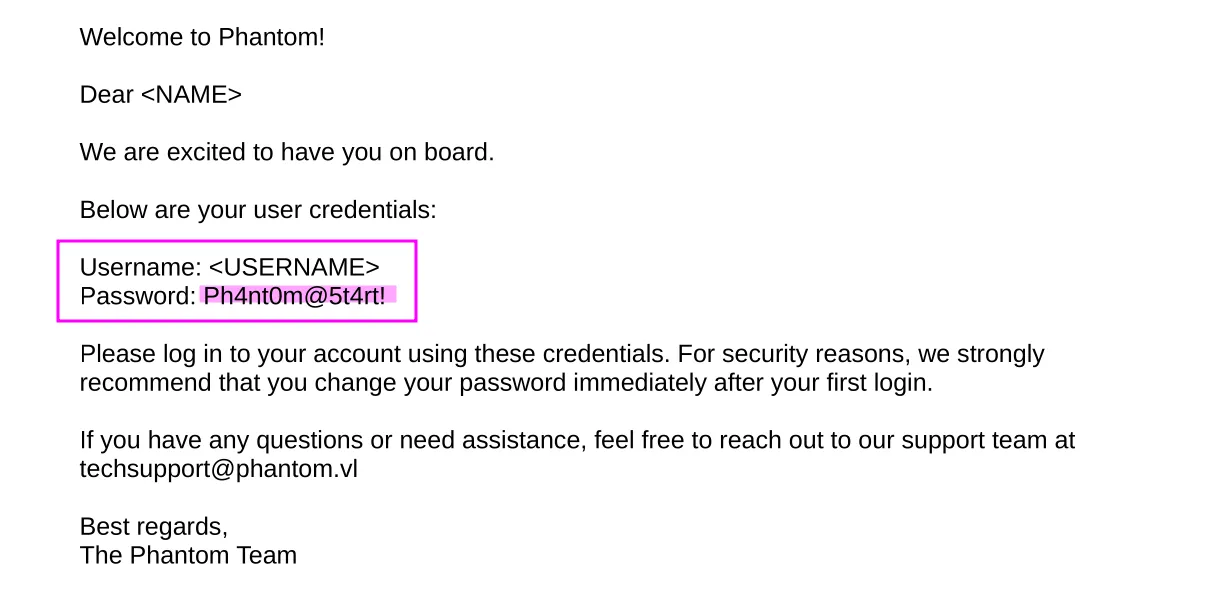1209x604 pixels.
Task: Click 'Below are your user credentials:' line
Action: tap(258, 210)
